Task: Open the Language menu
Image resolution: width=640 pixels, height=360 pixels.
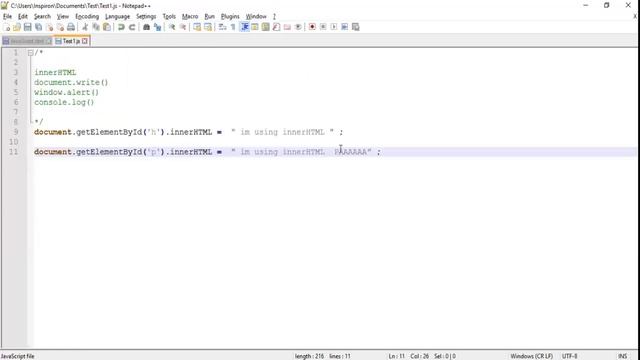Action: pyautogui.click(x=117, y=16)
